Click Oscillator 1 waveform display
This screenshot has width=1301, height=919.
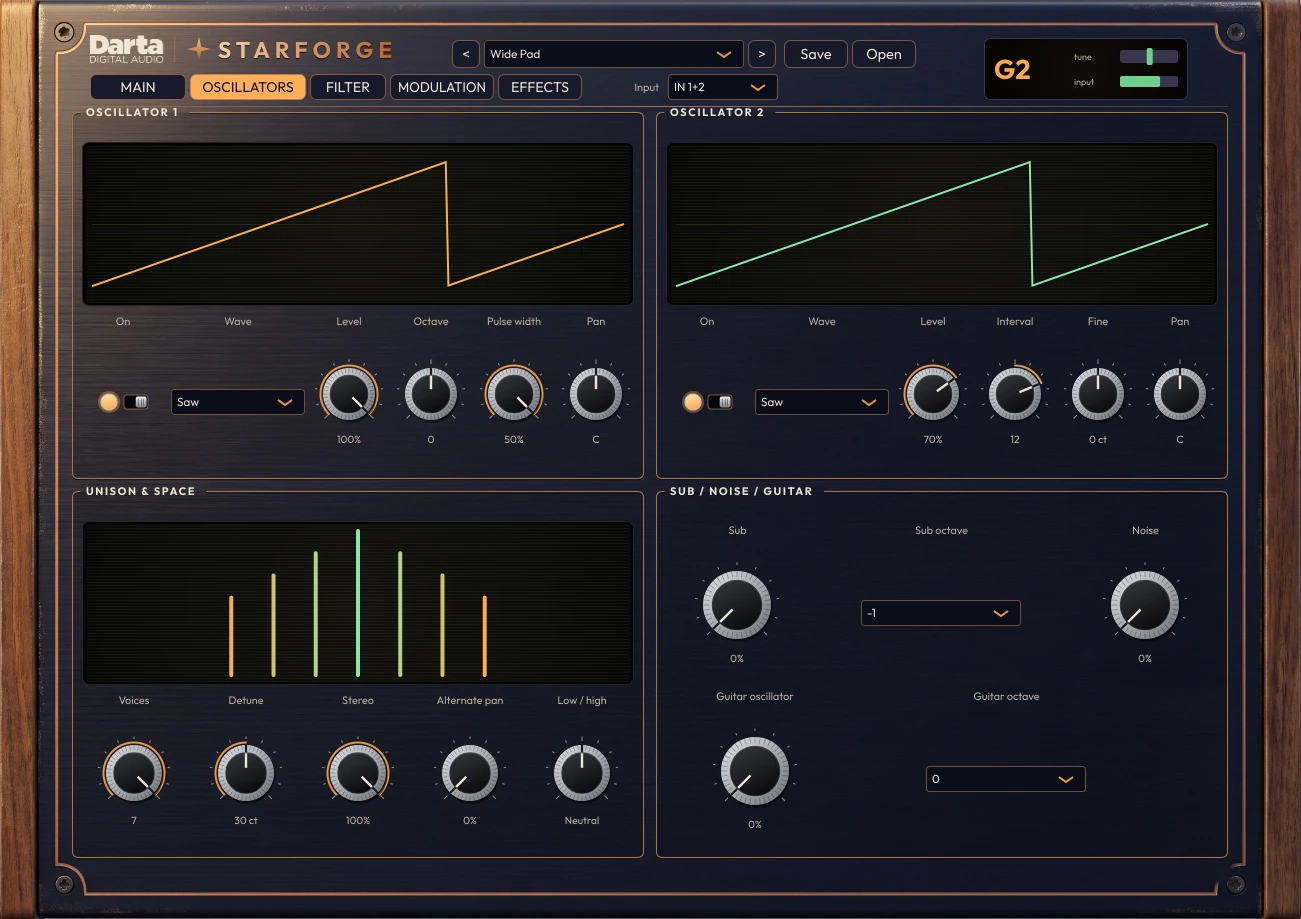tap(358, 224)
